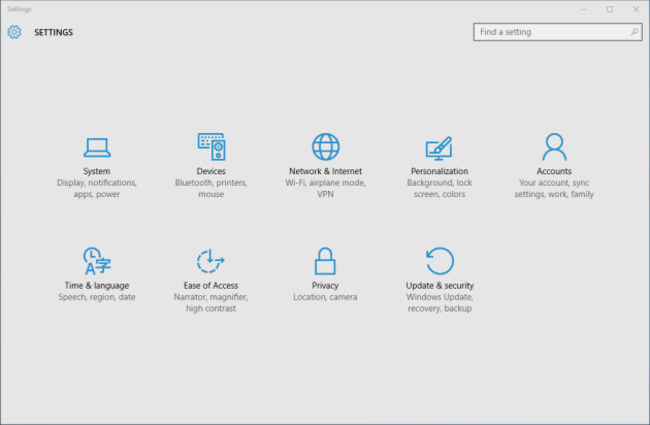Click 'Narrator, magnifier, high contrast' description

(x=211, y=303)
